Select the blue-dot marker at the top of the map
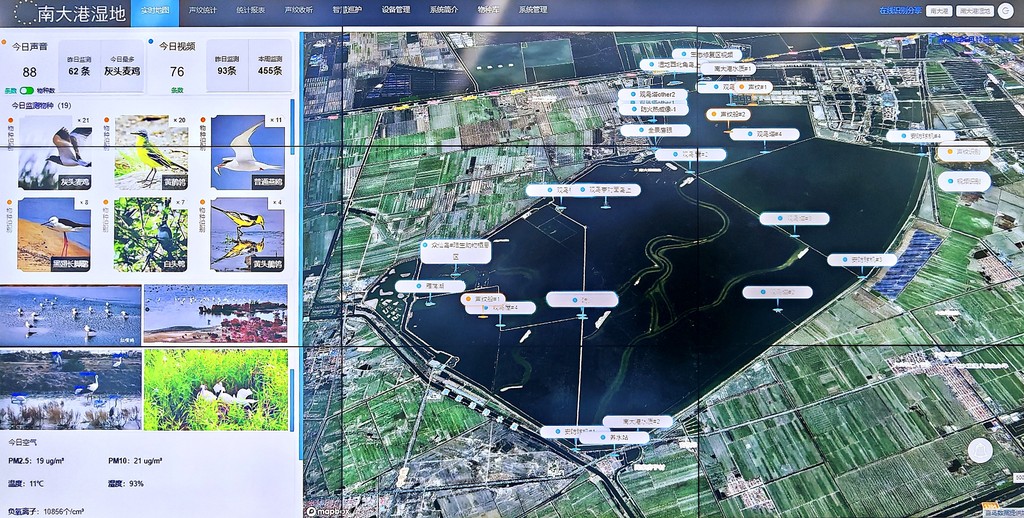1024x518 pixels. point(707,55)
